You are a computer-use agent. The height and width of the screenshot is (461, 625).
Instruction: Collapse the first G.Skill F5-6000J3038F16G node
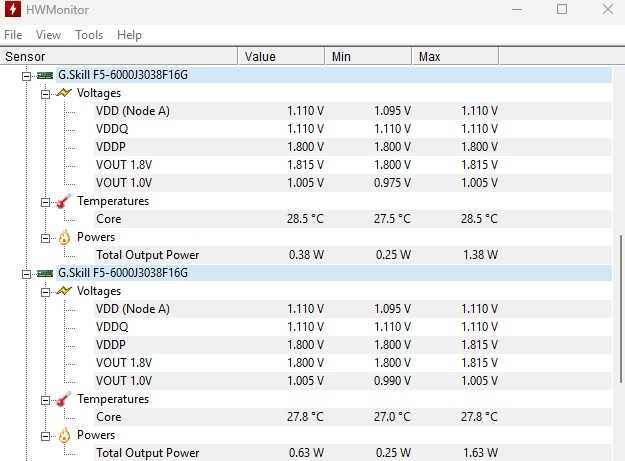(x=26, y=76)
